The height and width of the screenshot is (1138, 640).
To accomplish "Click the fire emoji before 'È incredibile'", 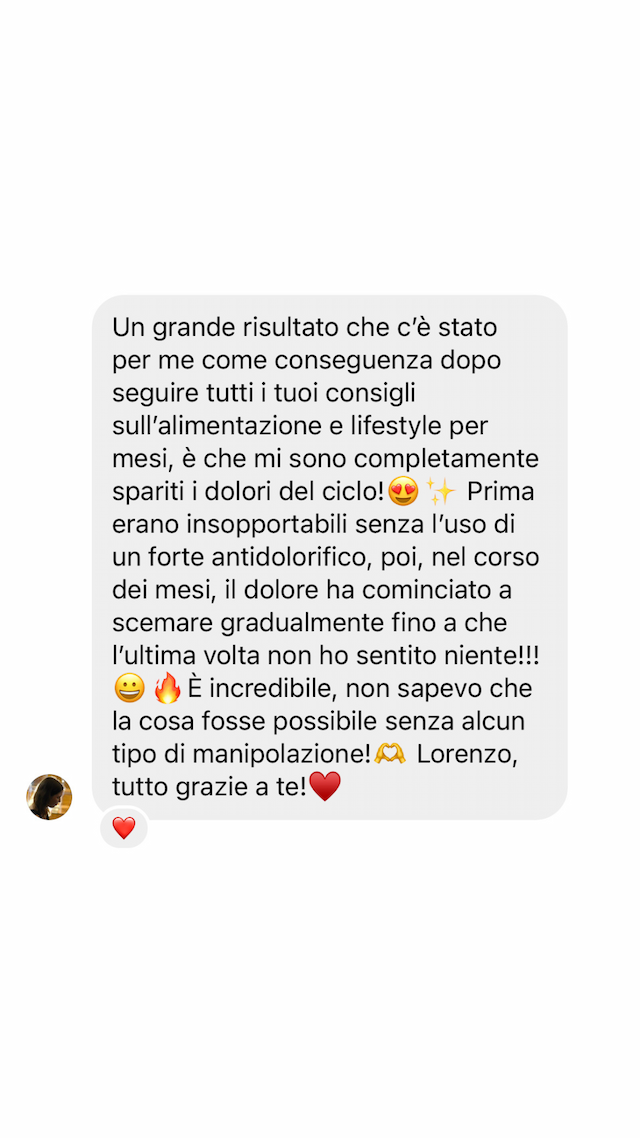I will (168, 689).
